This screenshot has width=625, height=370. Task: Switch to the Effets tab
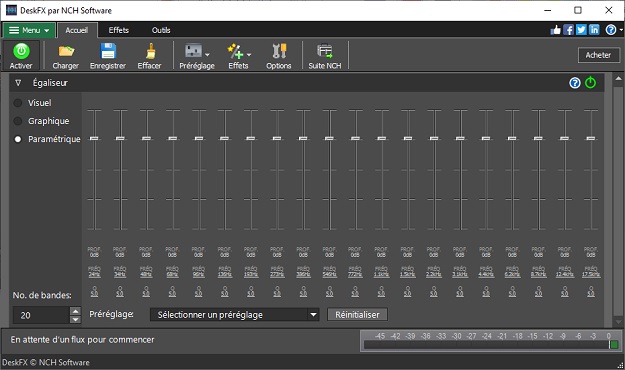coord(119,30)
